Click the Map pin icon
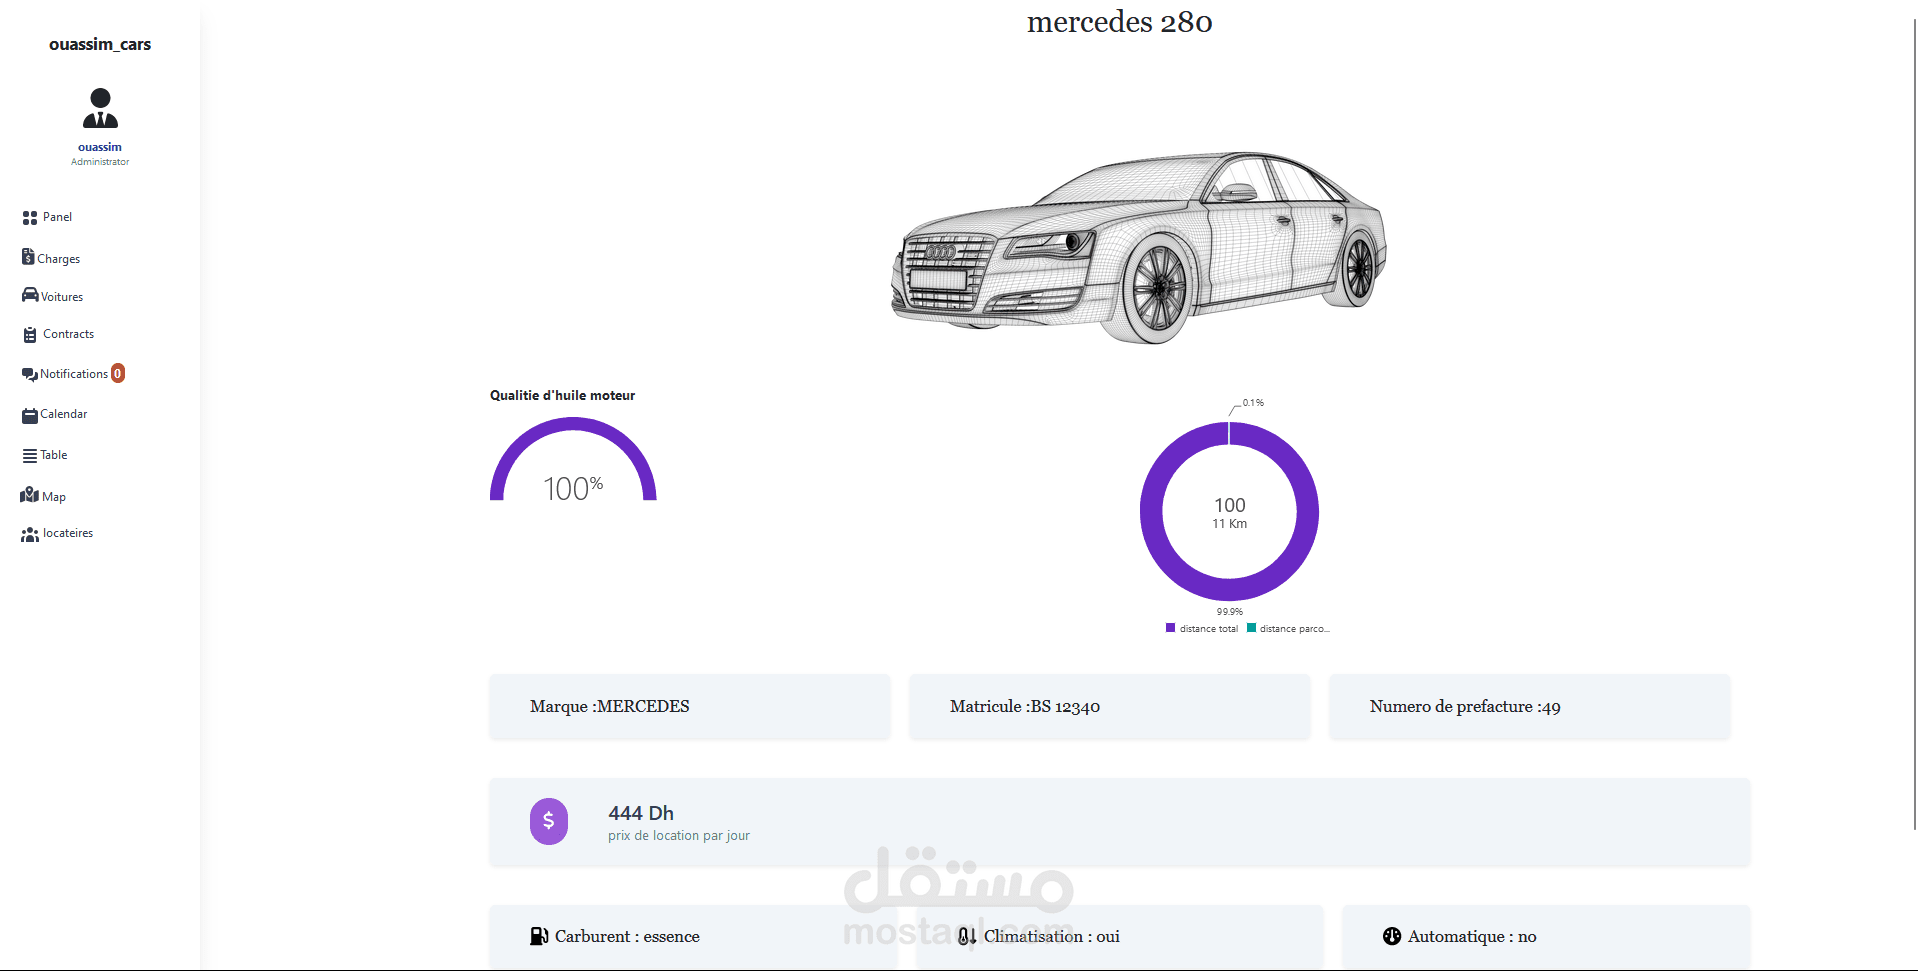Viewport: 1918px width, 971px height. tap(29, 495)
